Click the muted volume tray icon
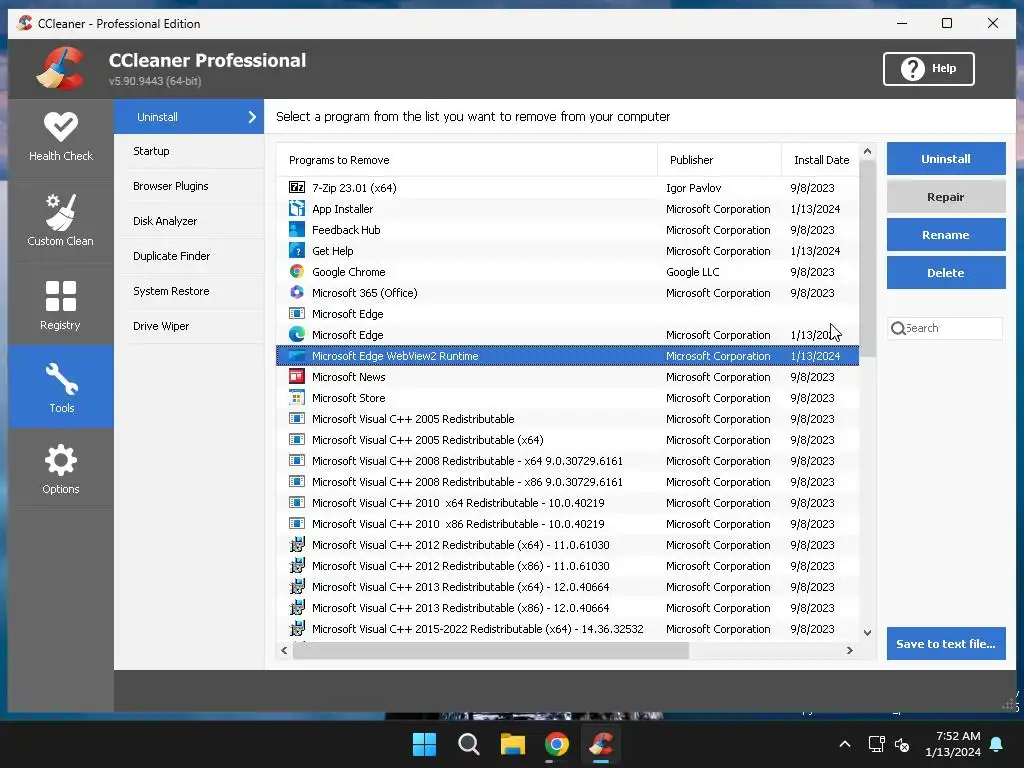The width and height of the screenshot is (1024, 768). (x=903, y=744)
